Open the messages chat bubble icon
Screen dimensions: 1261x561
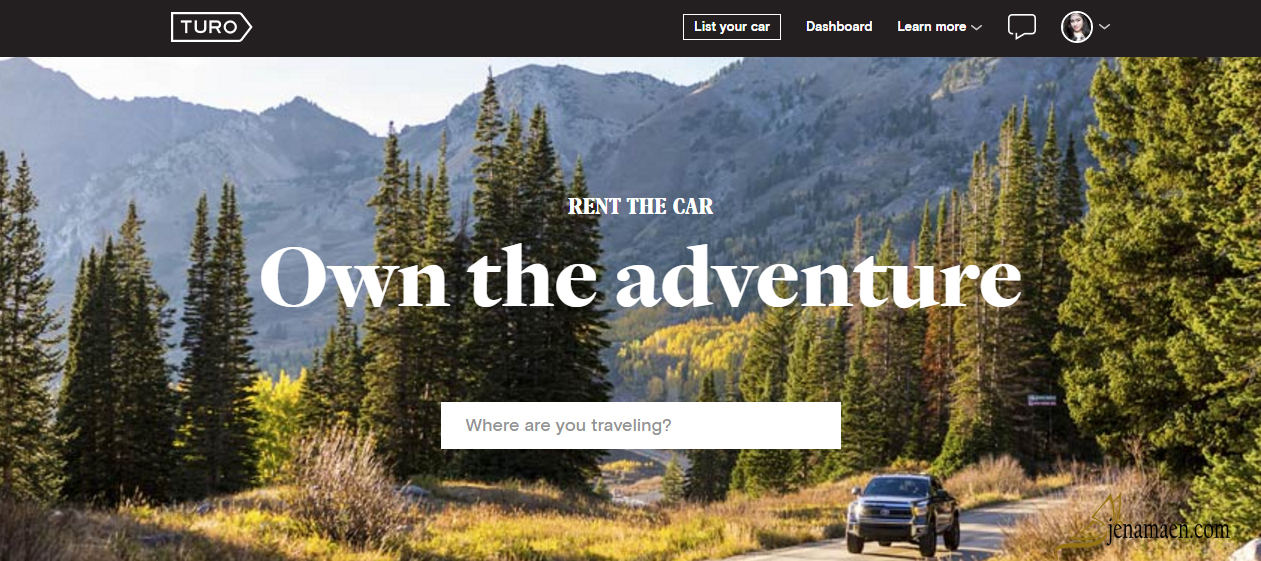click(1021, 27)
